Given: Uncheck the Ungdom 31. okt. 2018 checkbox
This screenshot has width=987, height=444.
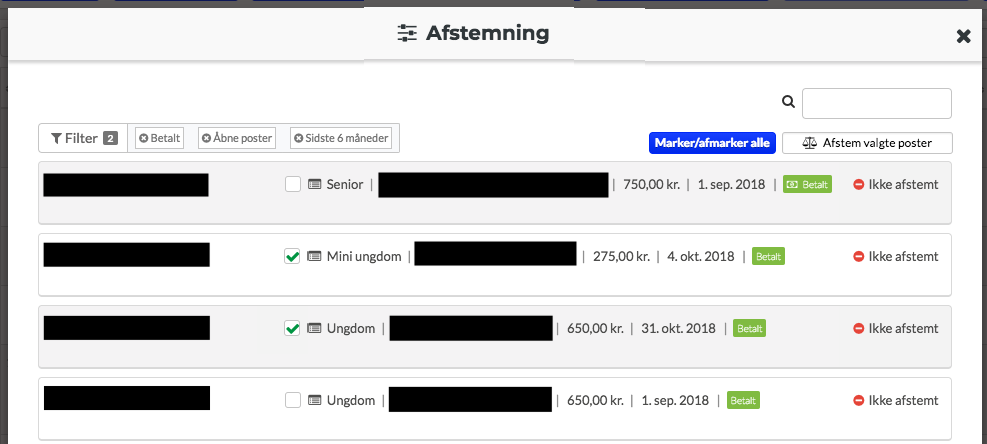Looking at the screenshot, I should click(x=292, y=328).
